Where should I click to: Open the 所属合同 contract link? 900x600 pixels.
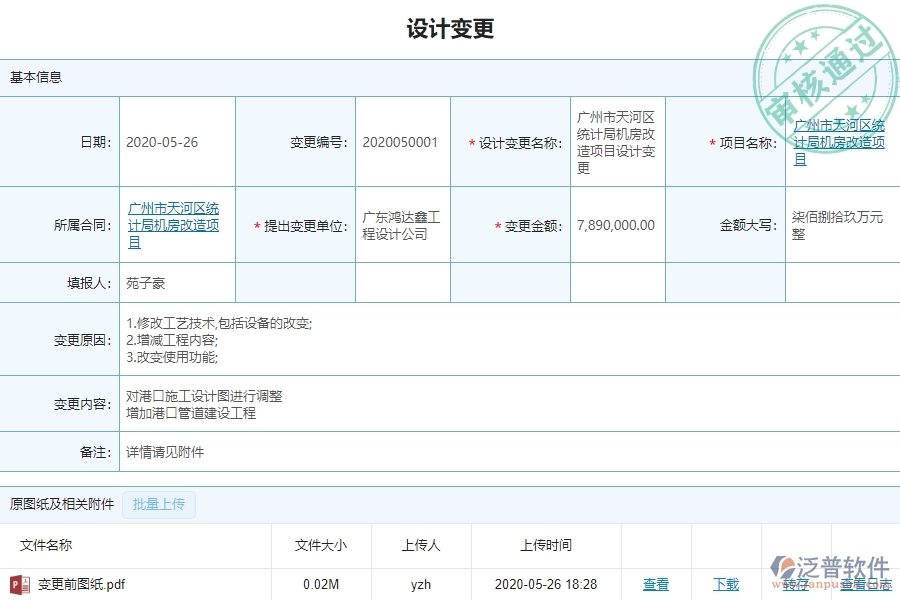pyautogui.click(x=174, y=224)
